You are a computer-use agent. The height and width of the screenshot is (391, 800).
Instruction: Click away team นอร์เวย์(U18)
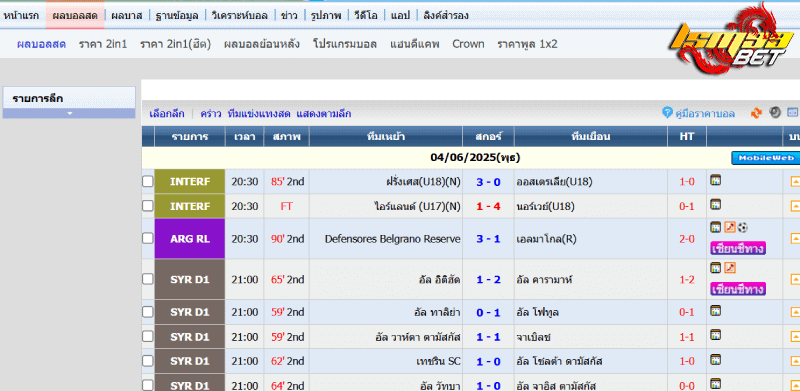(545, 206)
